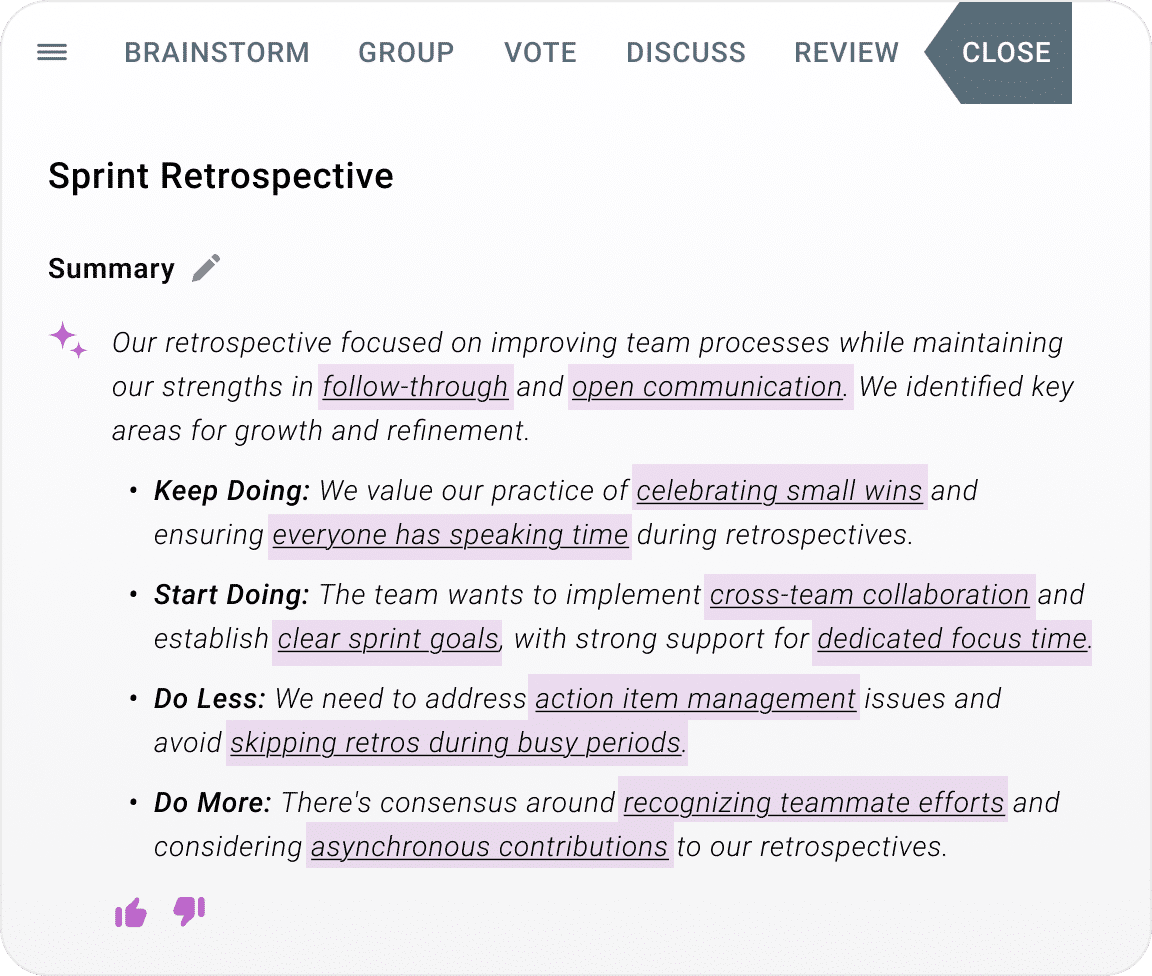Click everyone has speaking time link
The image size is (1152, 976).
pyautogui.click(x=450, y=535)
